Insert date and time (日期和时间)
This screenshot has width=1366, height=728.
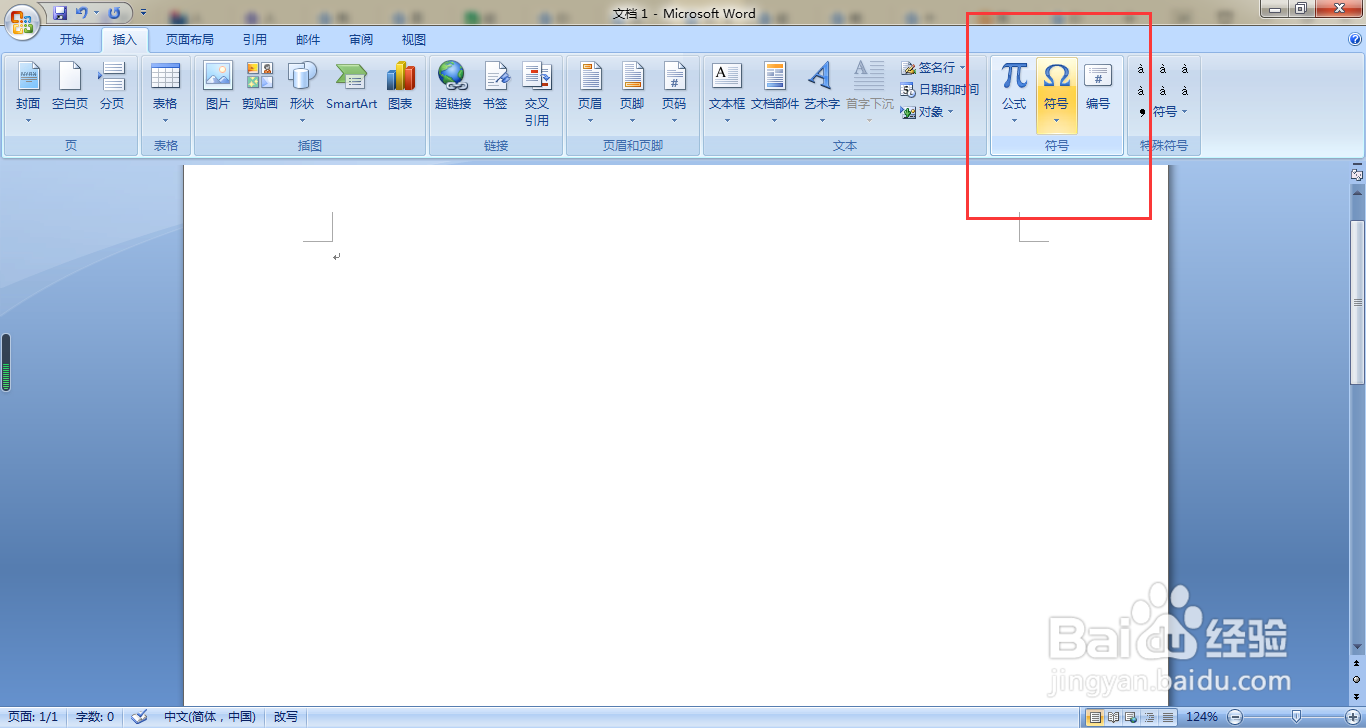pyautogui.click(x=940, y=90)
